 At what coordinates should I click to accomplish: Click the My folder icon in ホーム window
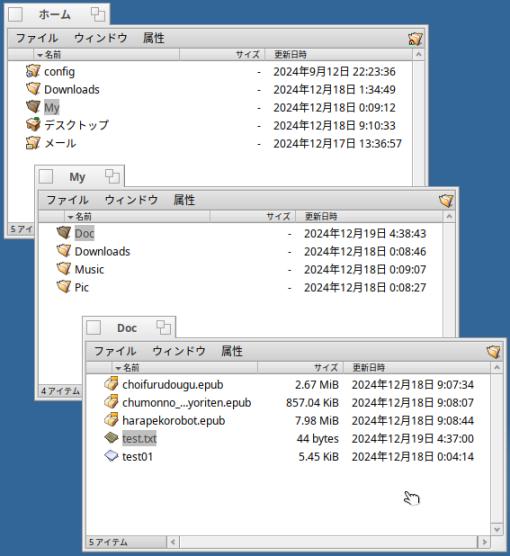tap(33, 107)
